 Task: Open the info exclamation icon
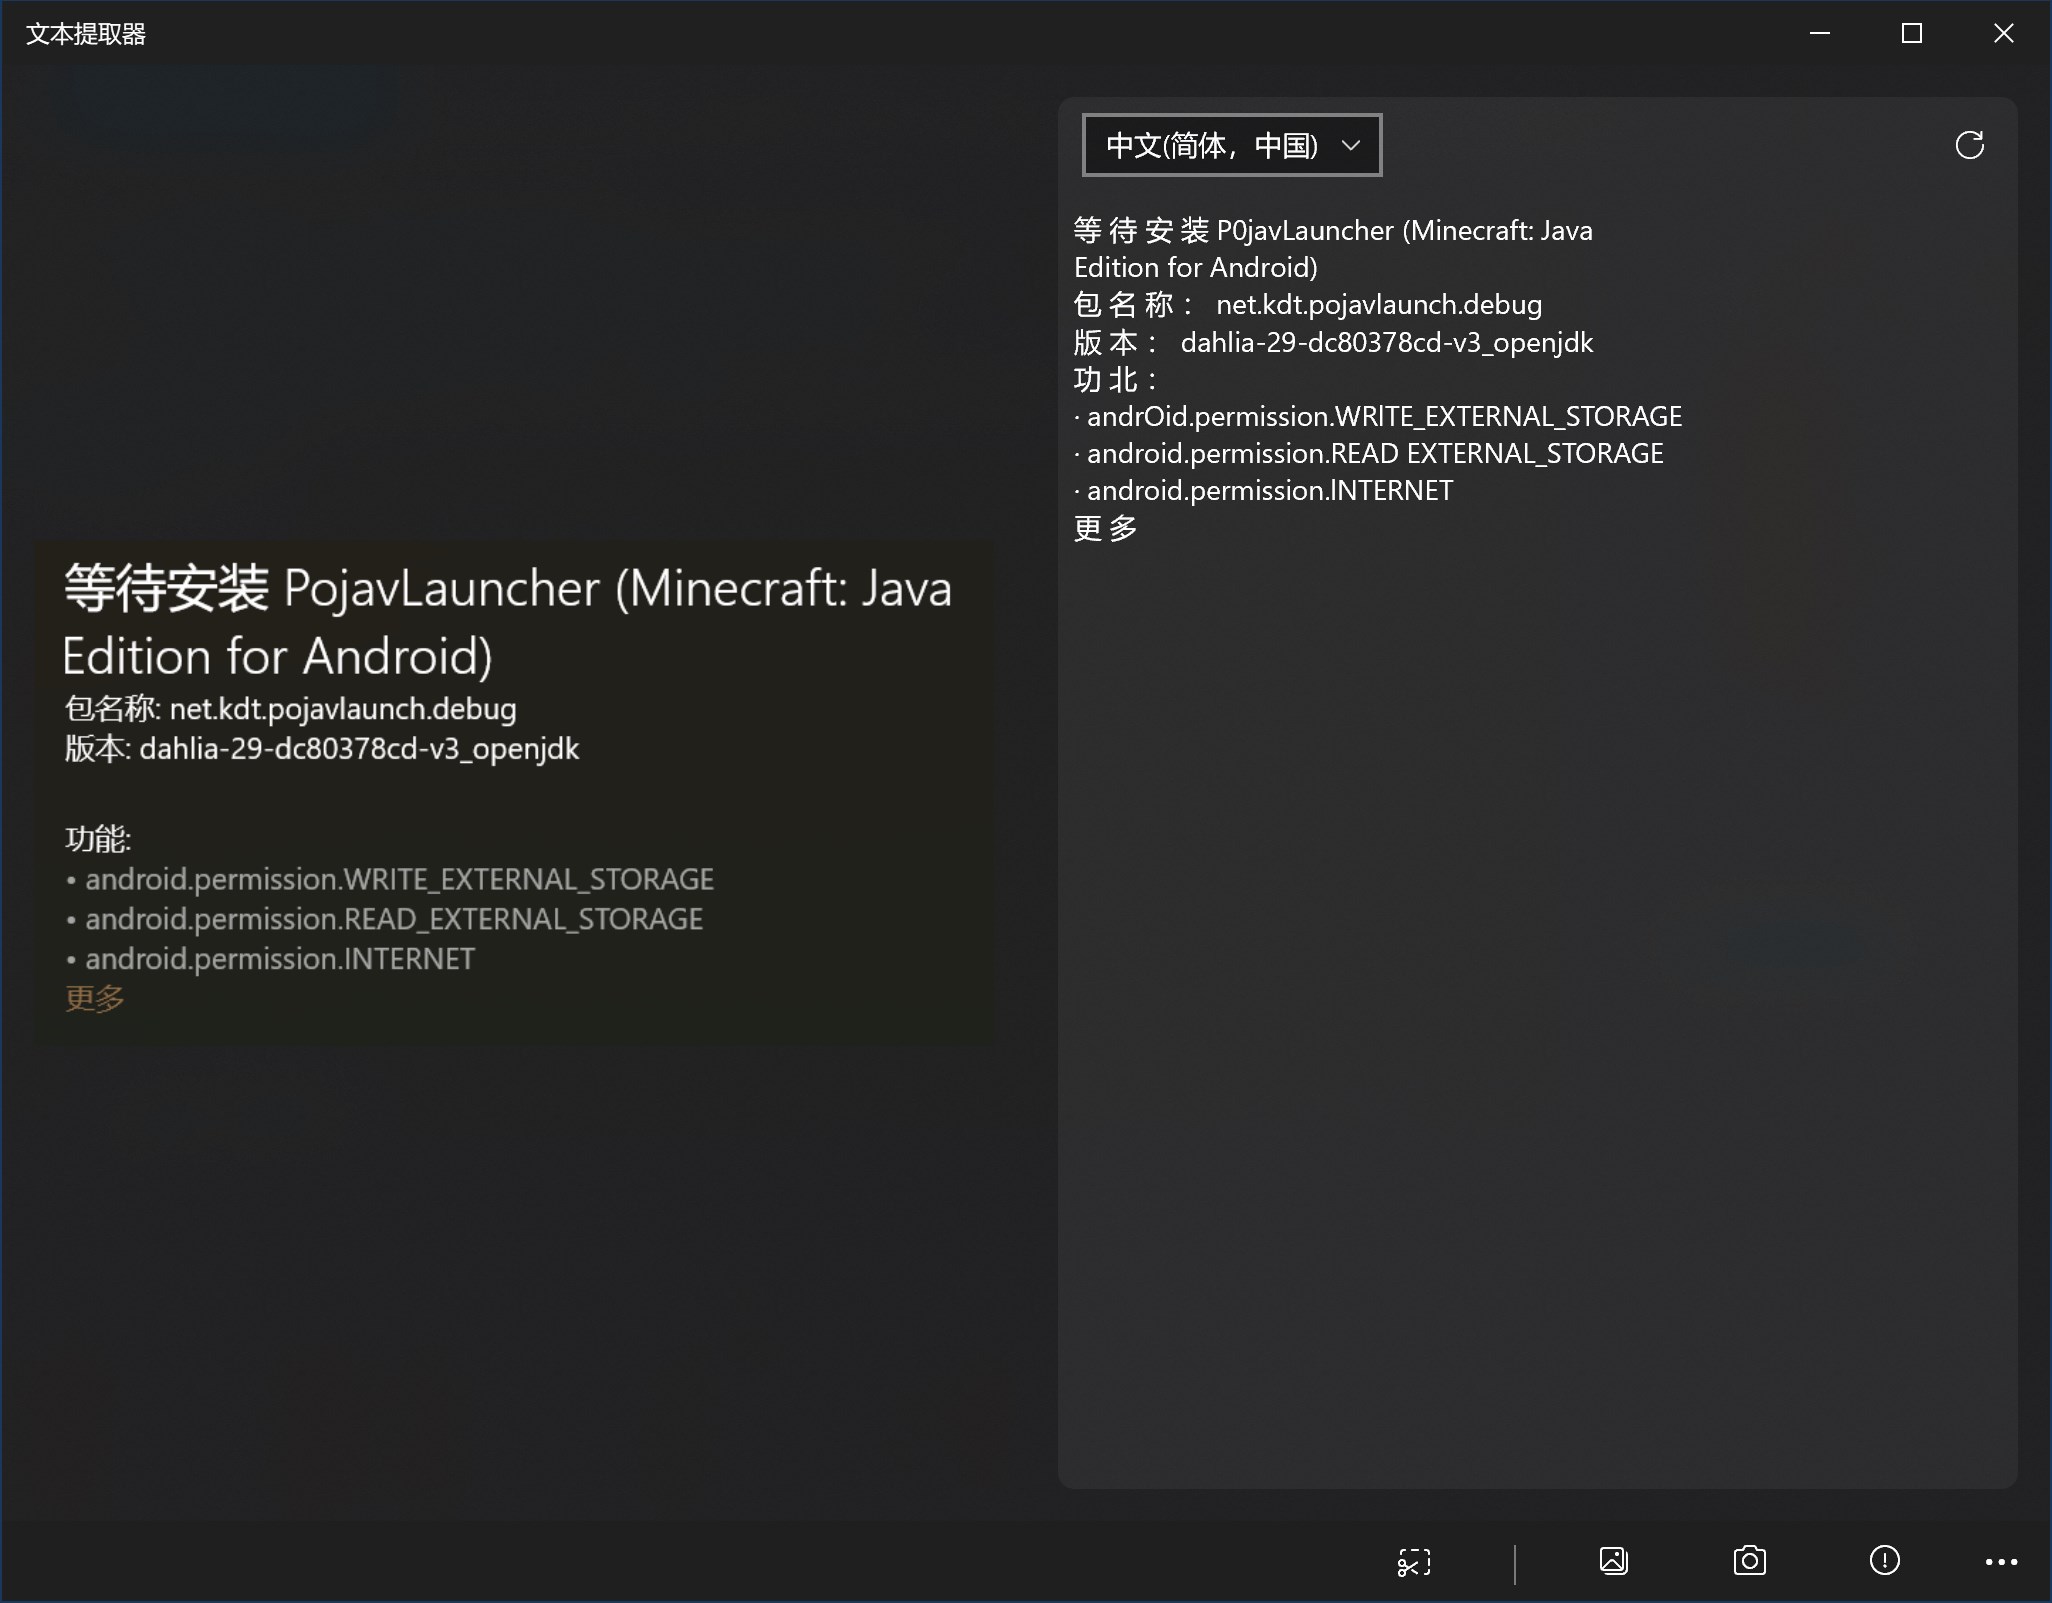tap(1884, 1561)
